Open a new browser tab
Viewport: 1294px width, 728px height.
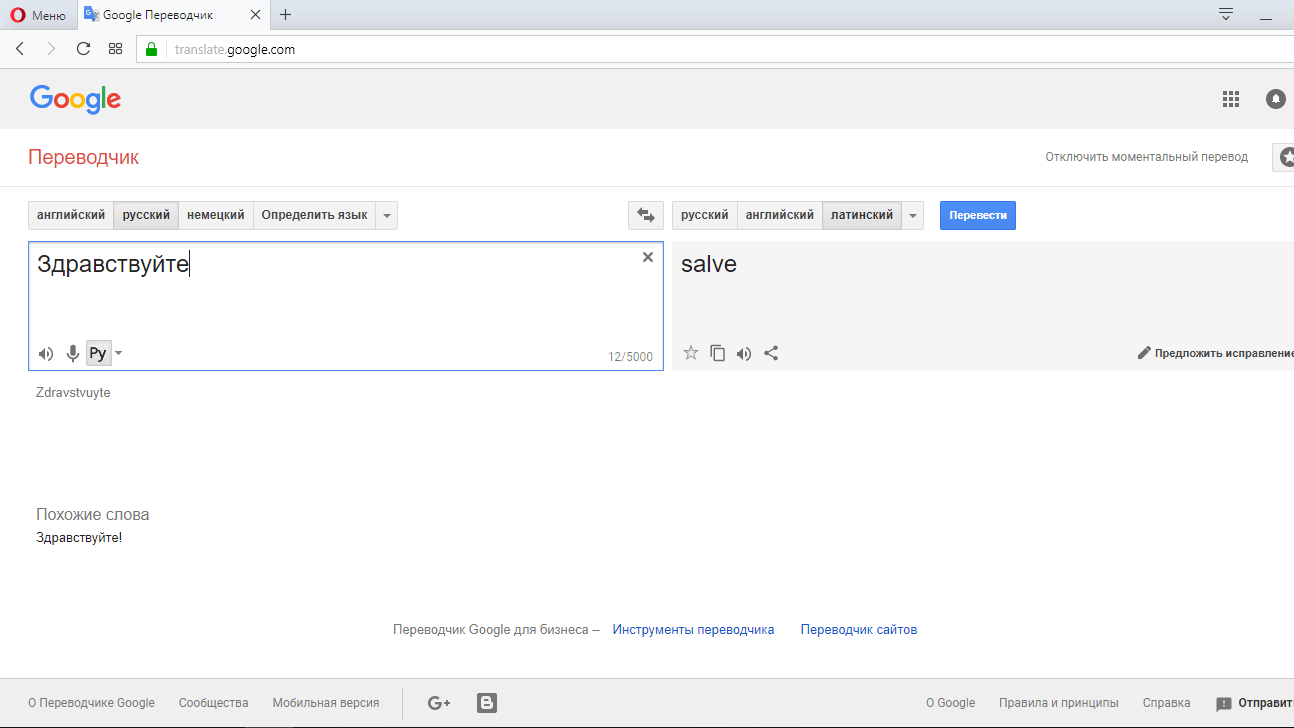click(285, 15)
